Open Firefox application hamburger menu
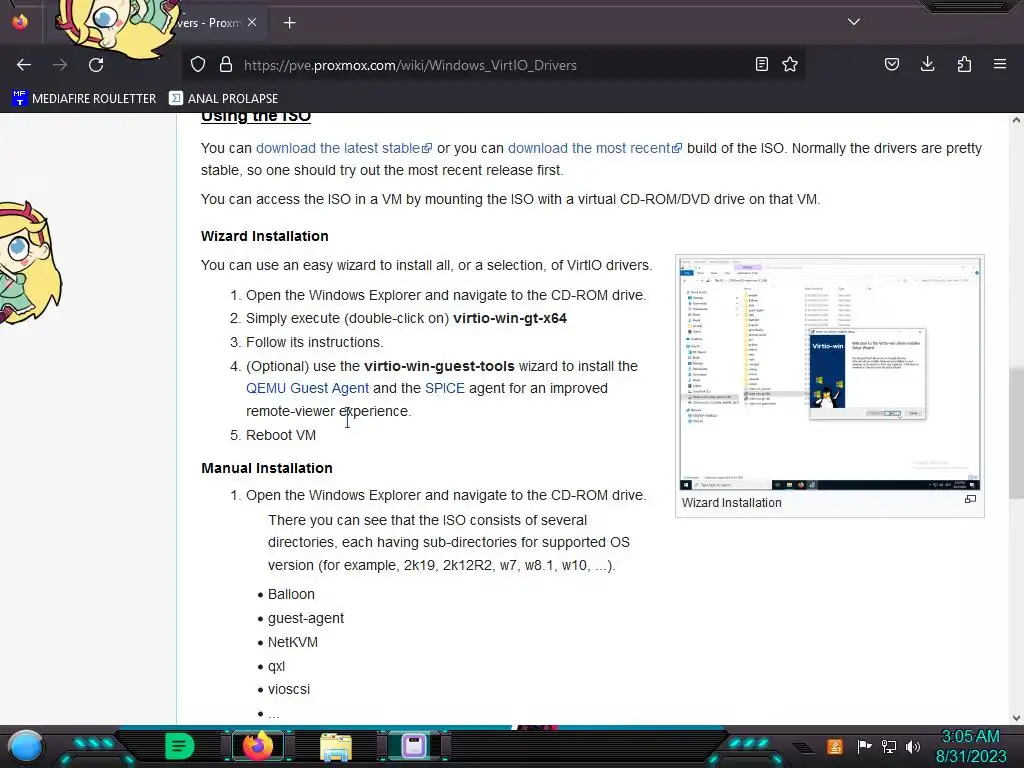The image size is (1024, 768). pos(1000,65)
